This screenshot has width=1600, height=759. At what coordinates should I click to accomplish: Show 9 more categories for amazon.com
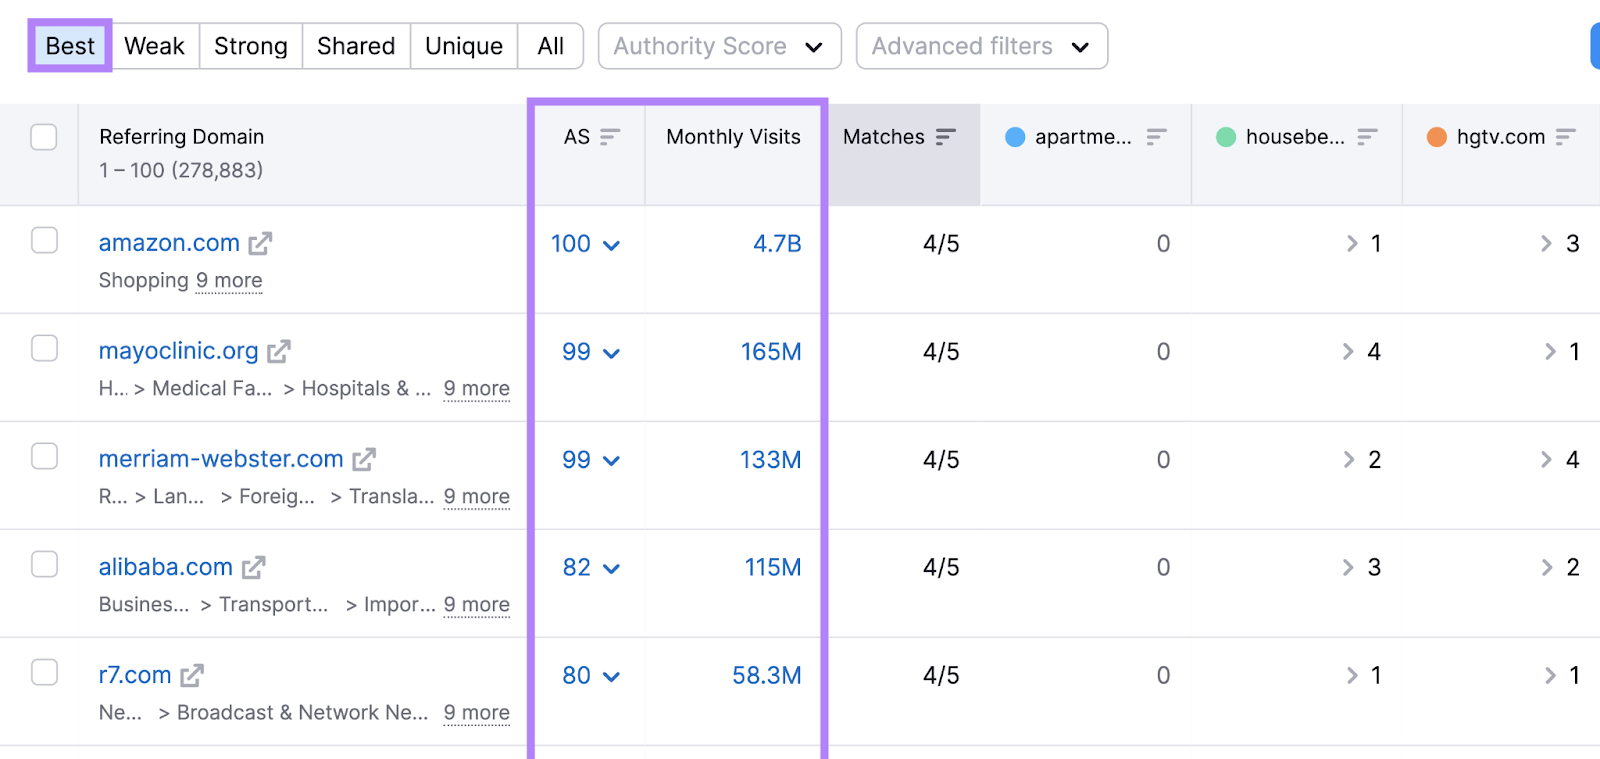229,281
